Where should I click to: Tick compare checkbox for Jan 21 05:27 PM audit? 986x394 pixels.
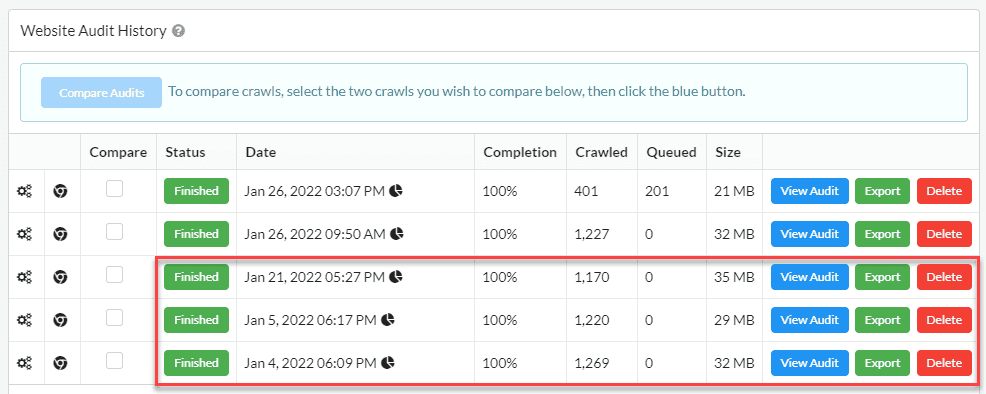pos(114,275)
